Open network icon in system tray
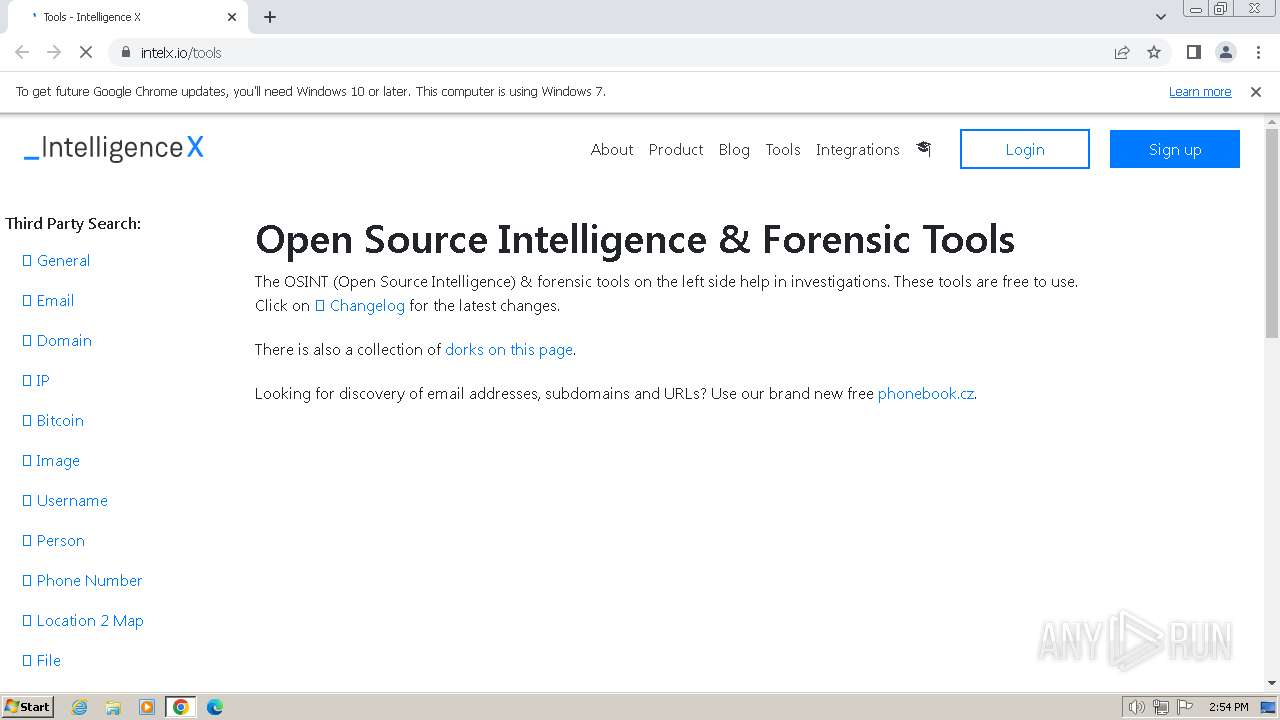The image size is (1280, 720). tap(1161, 707)
